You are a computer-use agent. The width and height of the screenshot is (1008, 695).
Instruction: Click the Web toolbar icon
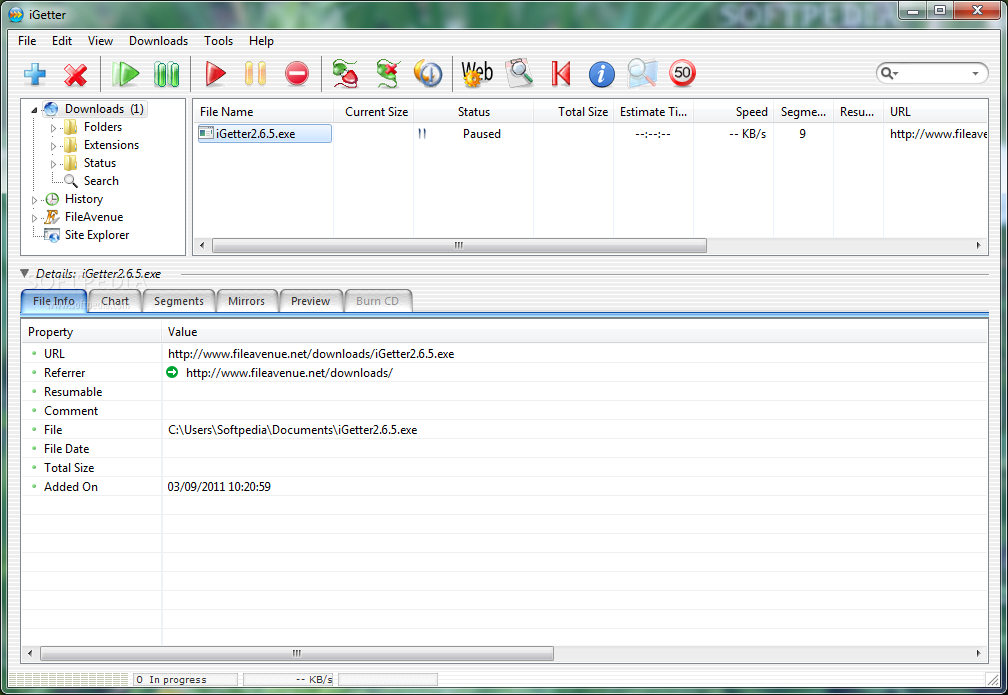pyautogui.click(x=477, y=73)
